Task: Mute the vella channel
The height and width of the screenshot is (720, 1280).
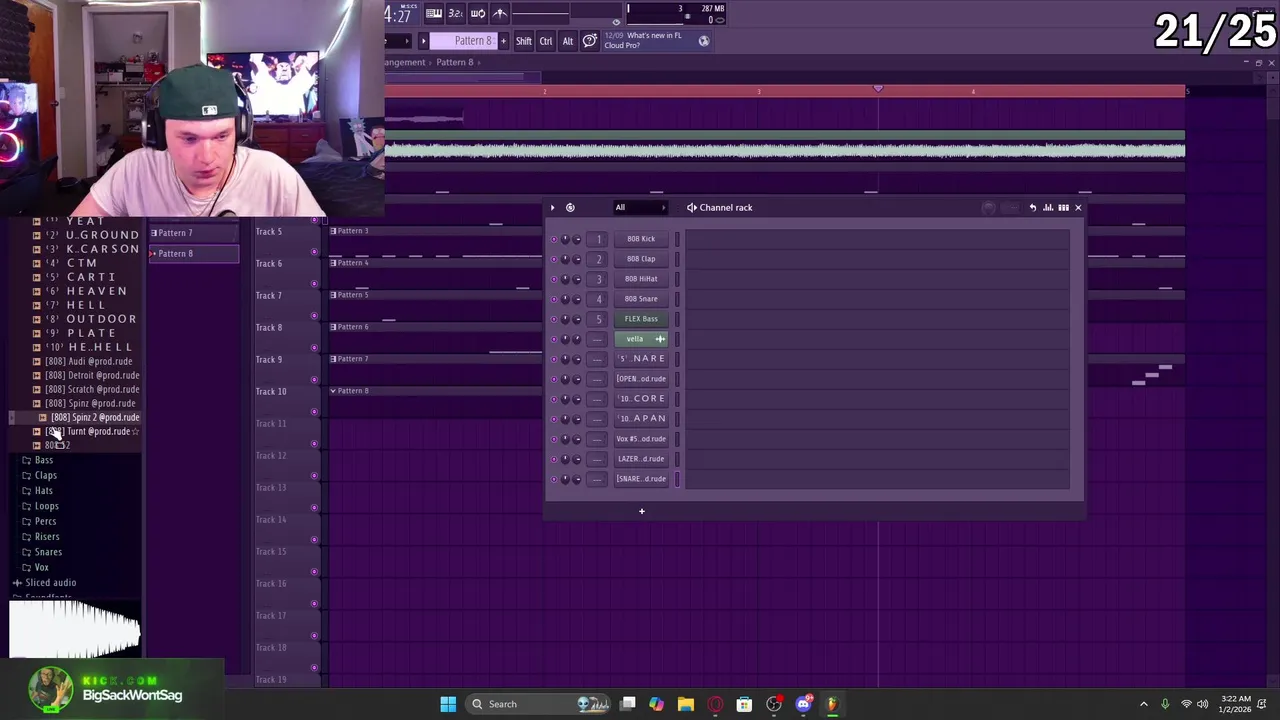Action: tap(554, 339)
